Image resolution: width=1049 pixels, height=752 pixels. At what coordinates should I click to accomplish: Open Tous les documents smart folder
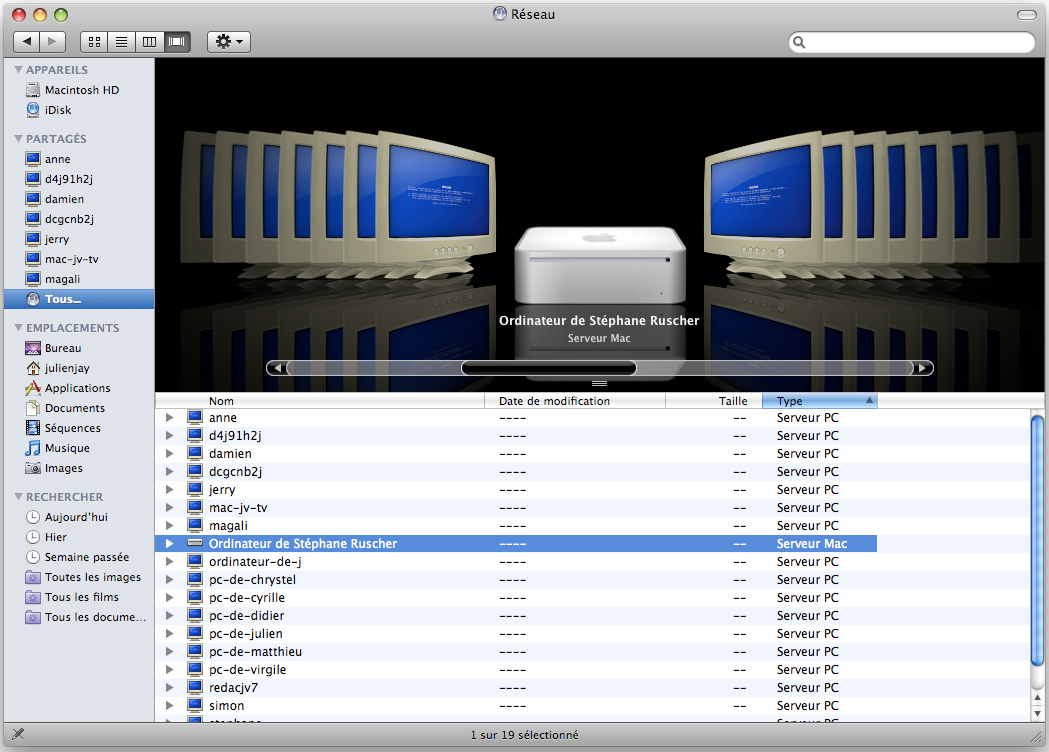[79, 618]
